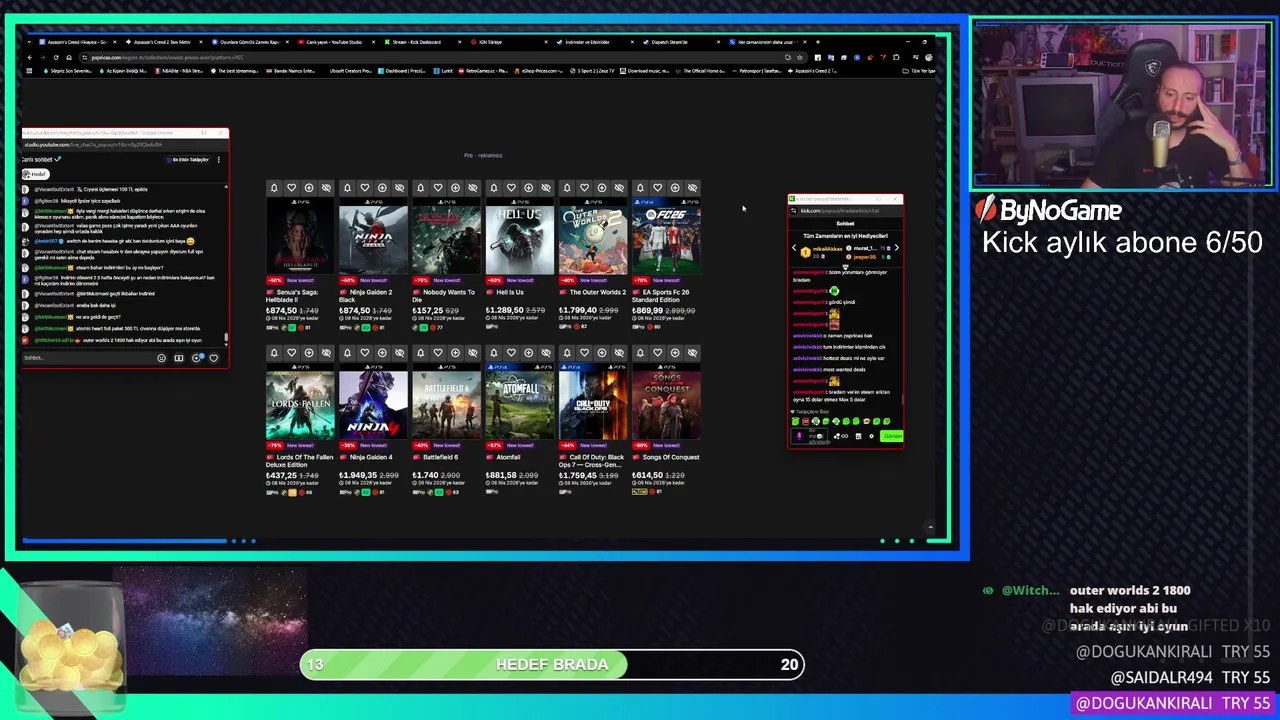This screenshot has height=720, width=1280.
Task: Click plus icon above EA Sports FC 26
Action: tap(674, 188)
